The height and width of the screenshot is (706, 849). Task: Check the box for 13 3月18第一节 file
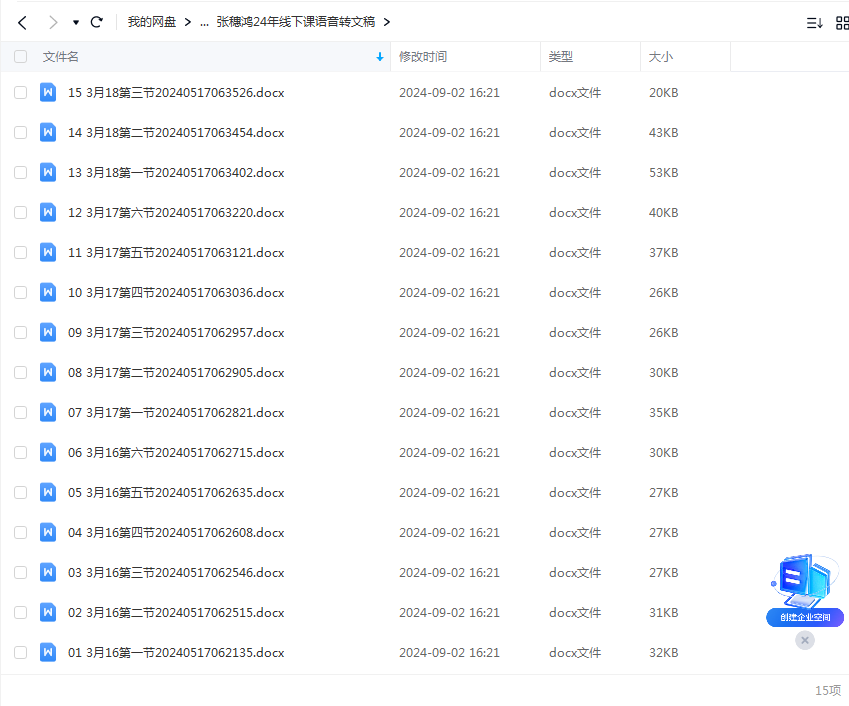[x=21, y=173]
